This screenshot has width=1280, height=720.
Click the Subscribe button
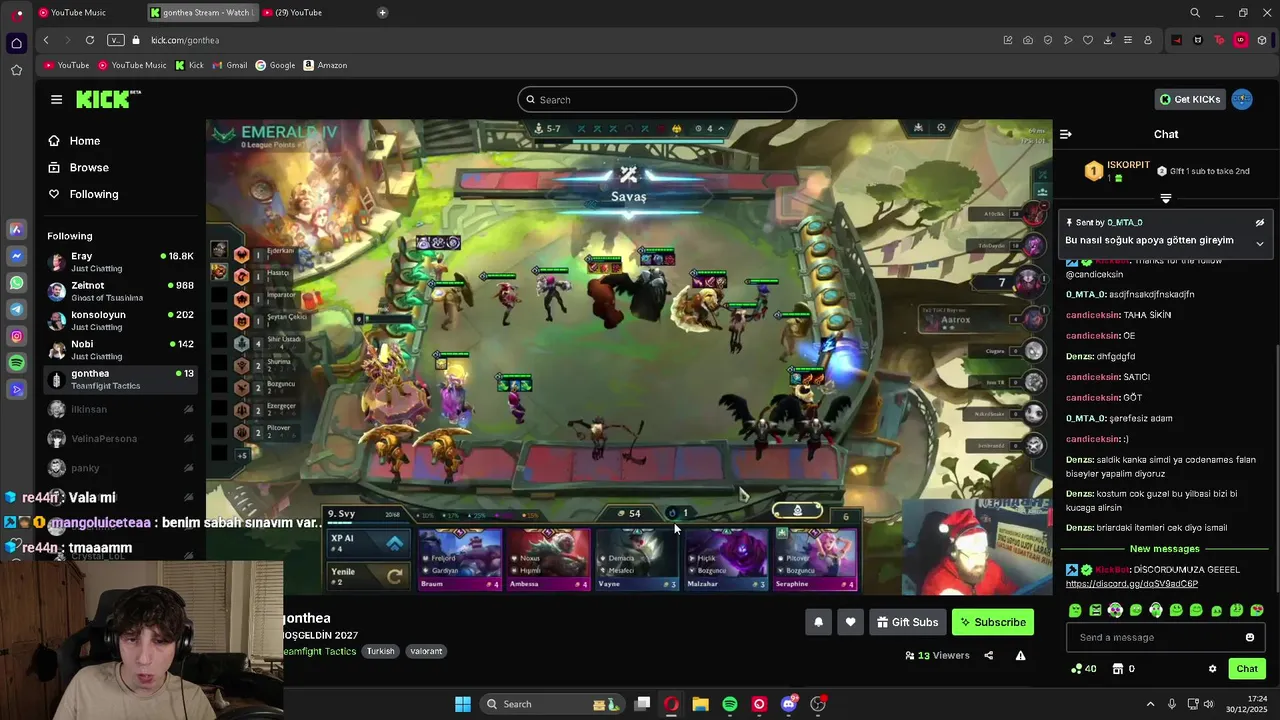[993, 622]
